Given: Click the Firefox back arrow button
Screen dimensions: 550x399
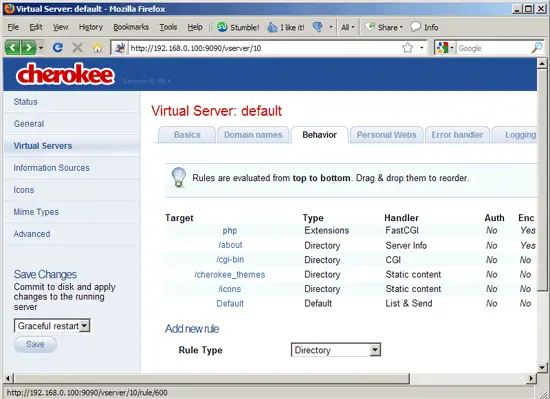Looking at the screenshot, I should tap(12, 47).
